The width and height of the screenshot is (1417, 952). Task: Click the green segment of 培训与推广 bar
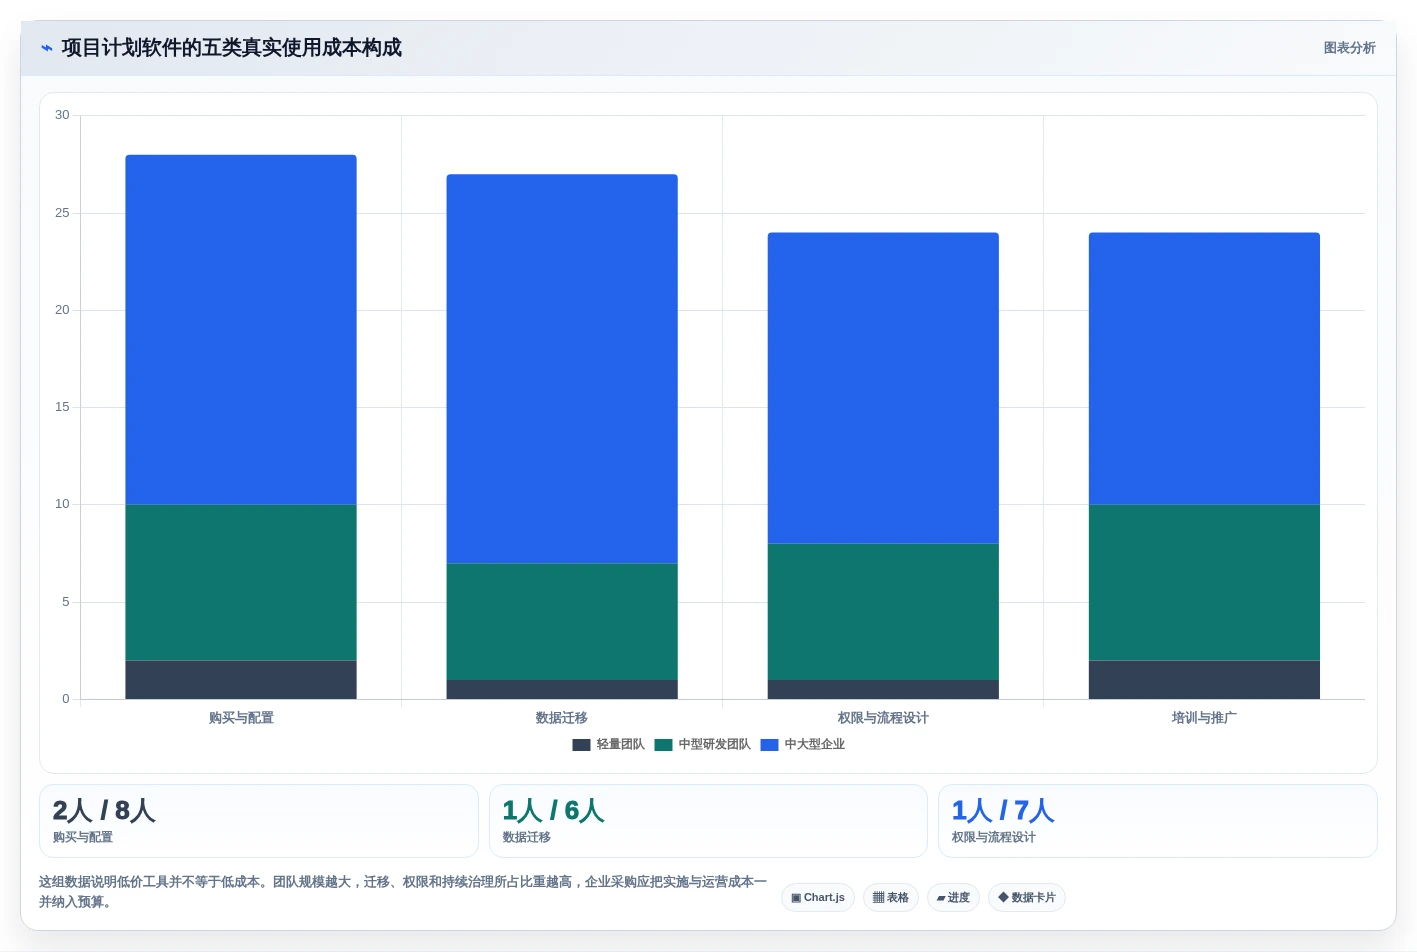tap(1204, 583)
